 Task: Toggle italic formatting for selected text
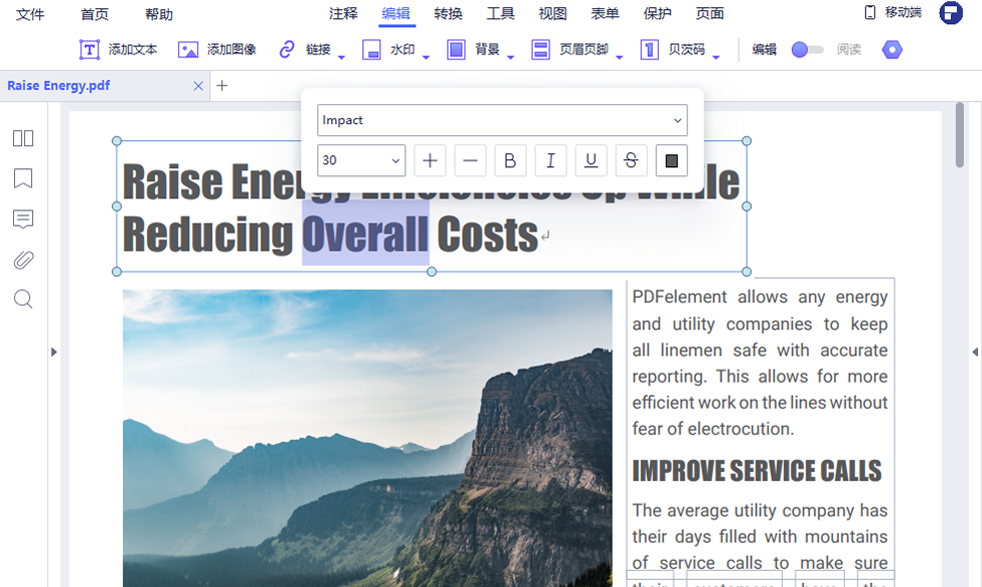click(550, 160)
